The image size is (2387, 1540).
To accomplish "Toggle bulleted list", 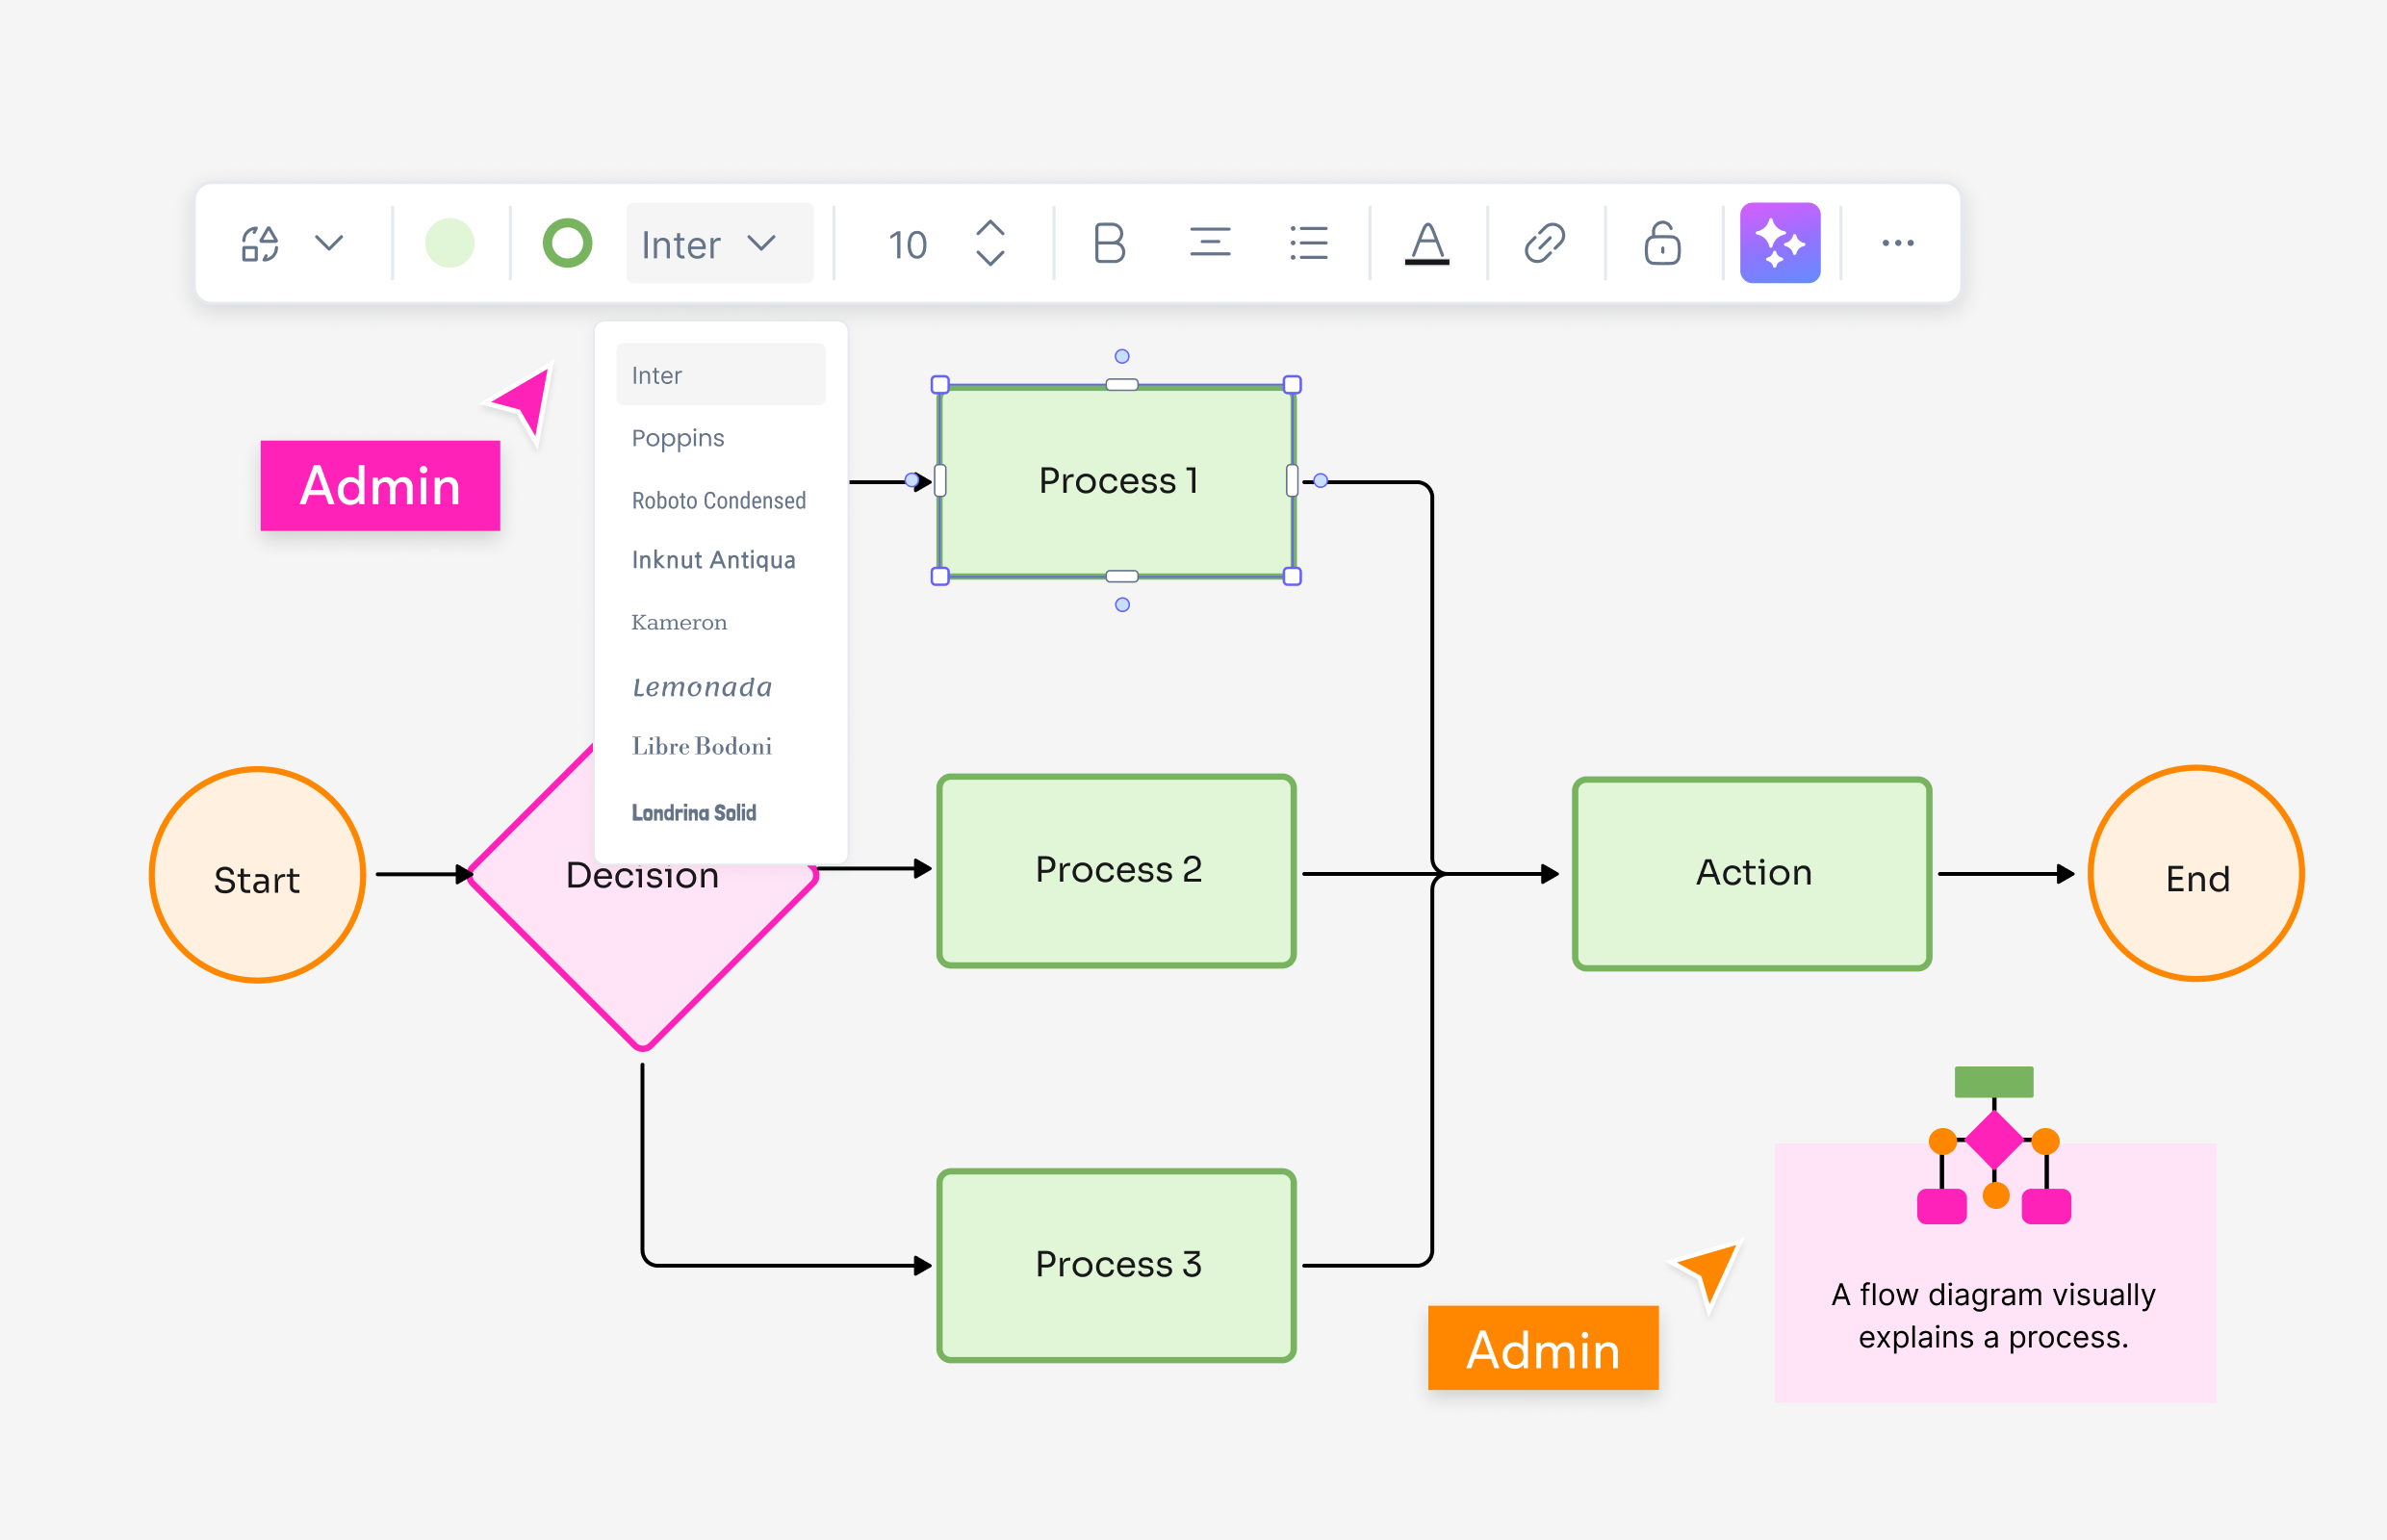I will click(x=1308, y=243).
